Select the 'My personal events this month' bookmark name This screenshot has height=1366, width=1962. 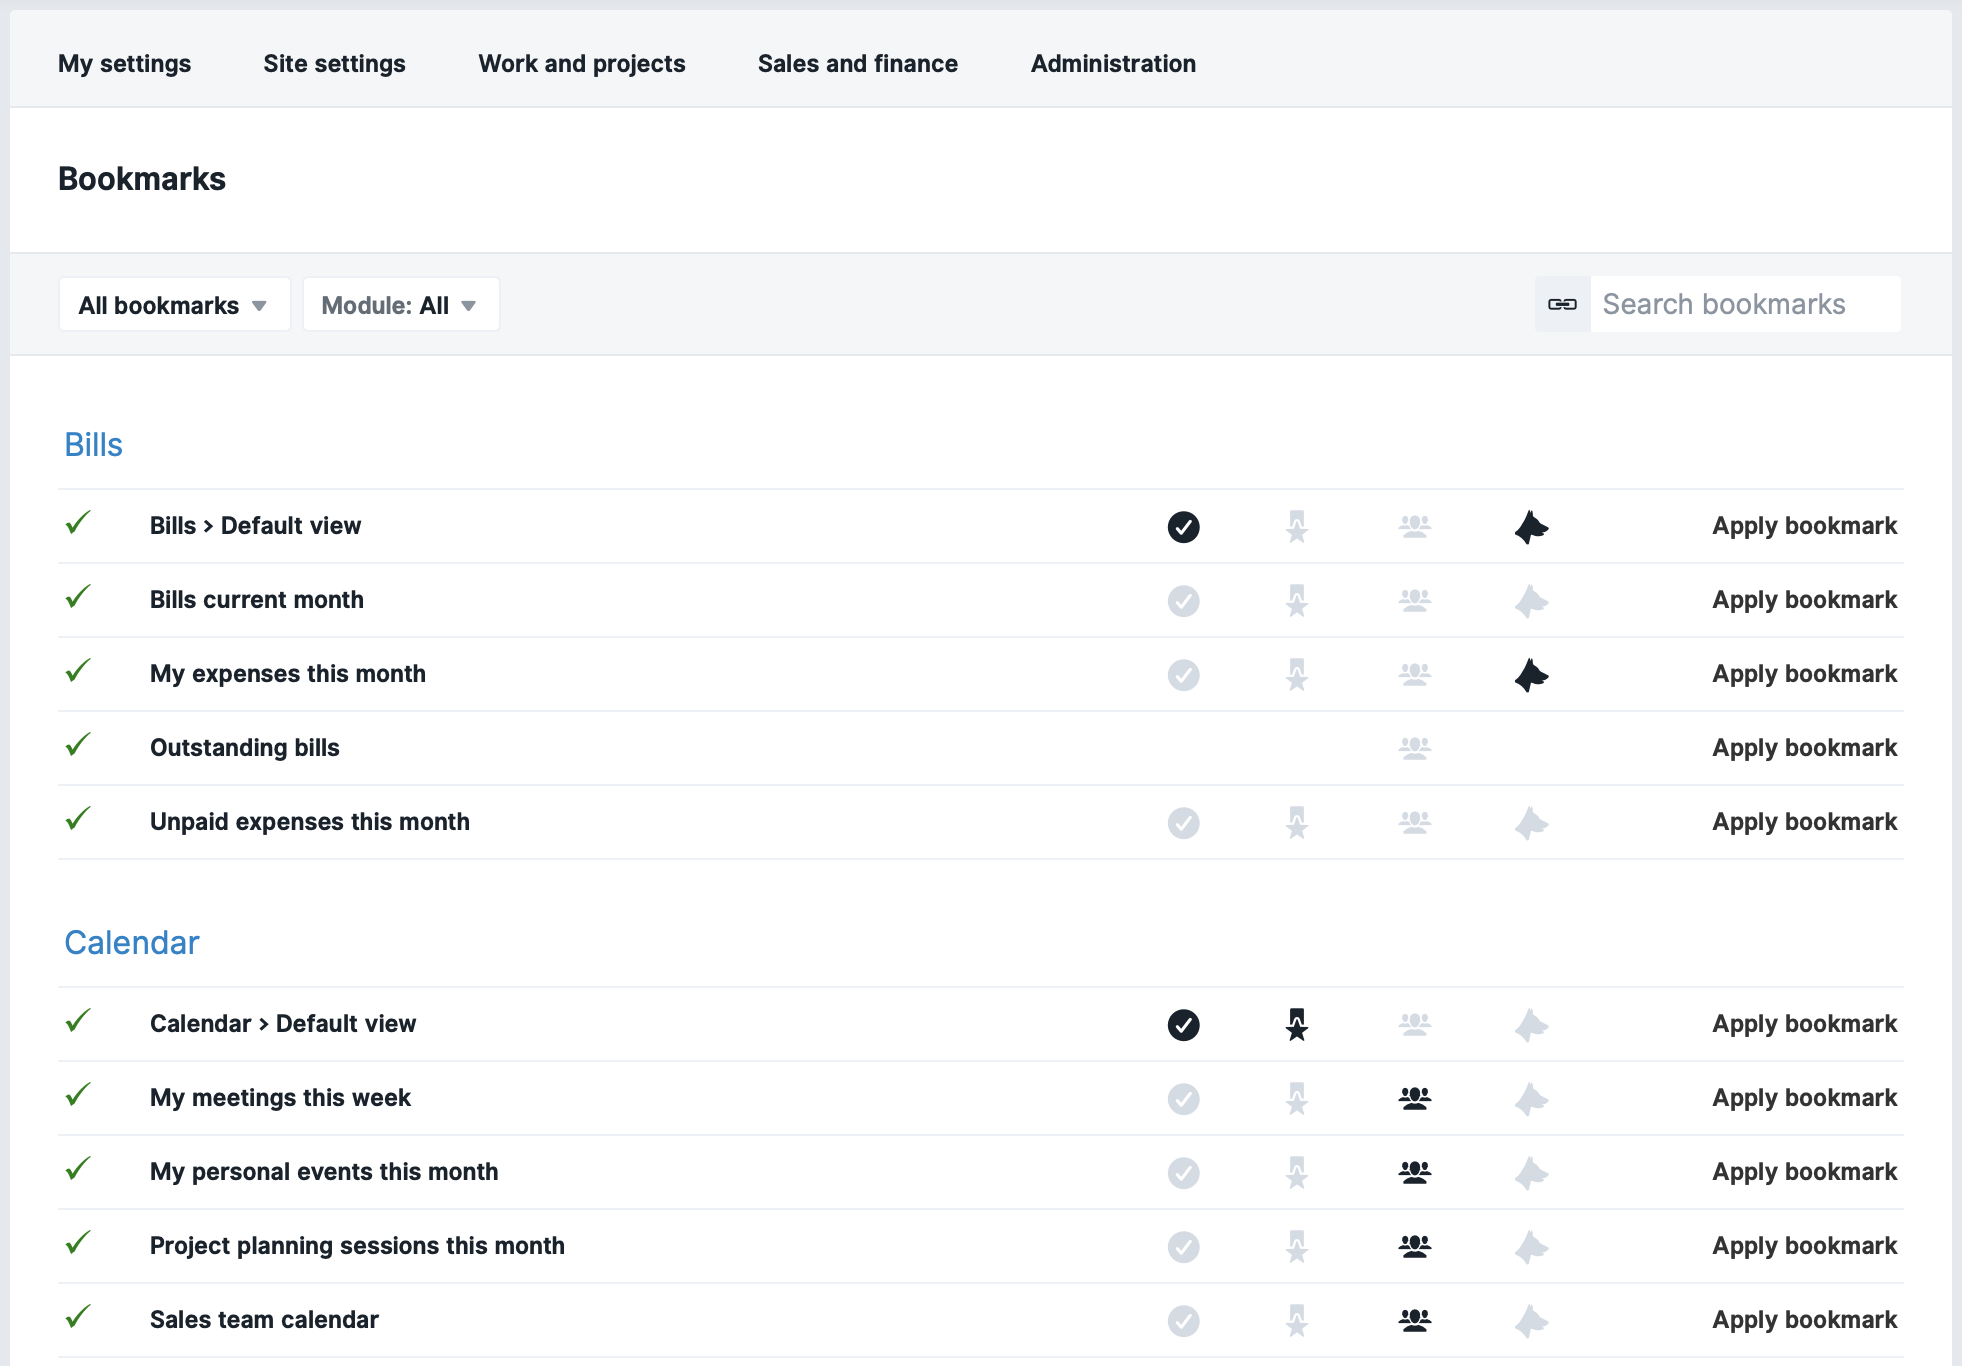coord(324,1172)
